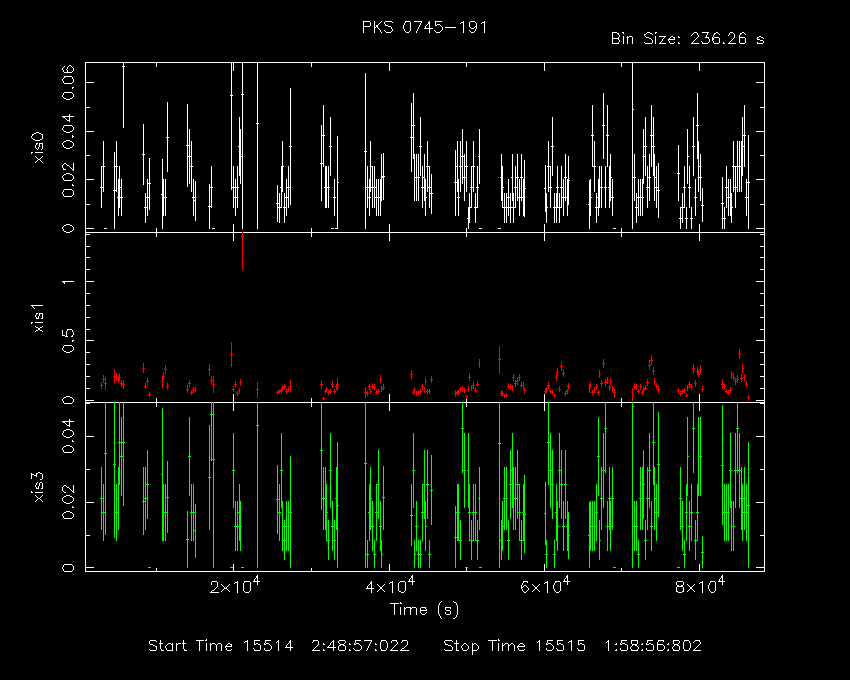Click the 1:58:56:802 stop timestamp
Image resolution: width=850 pixels, height=680 pixels.
[653, 646]
